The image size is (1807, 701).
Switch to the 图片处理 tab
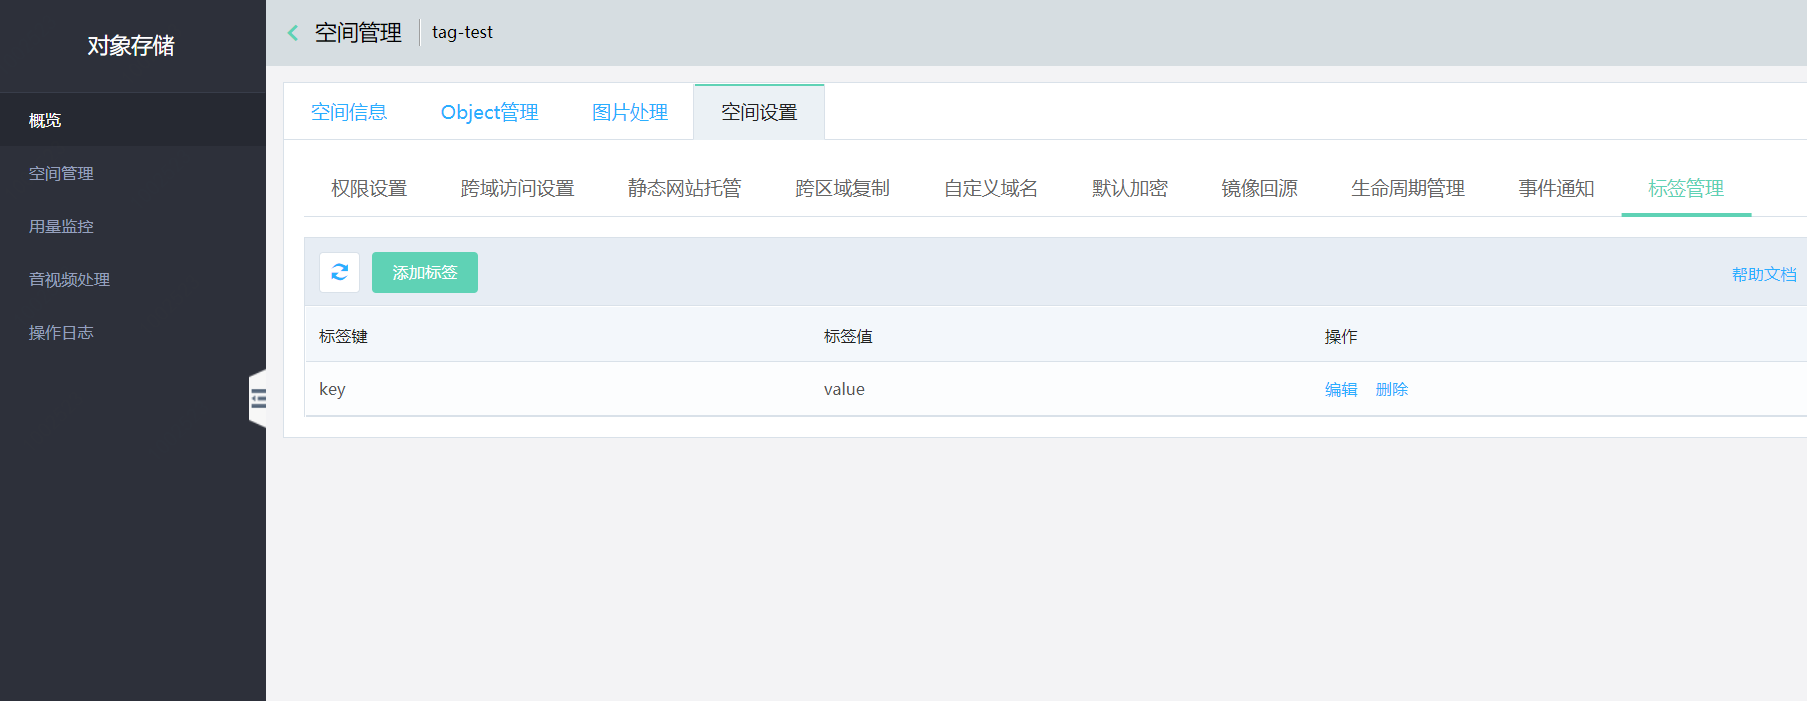point(630,112)
